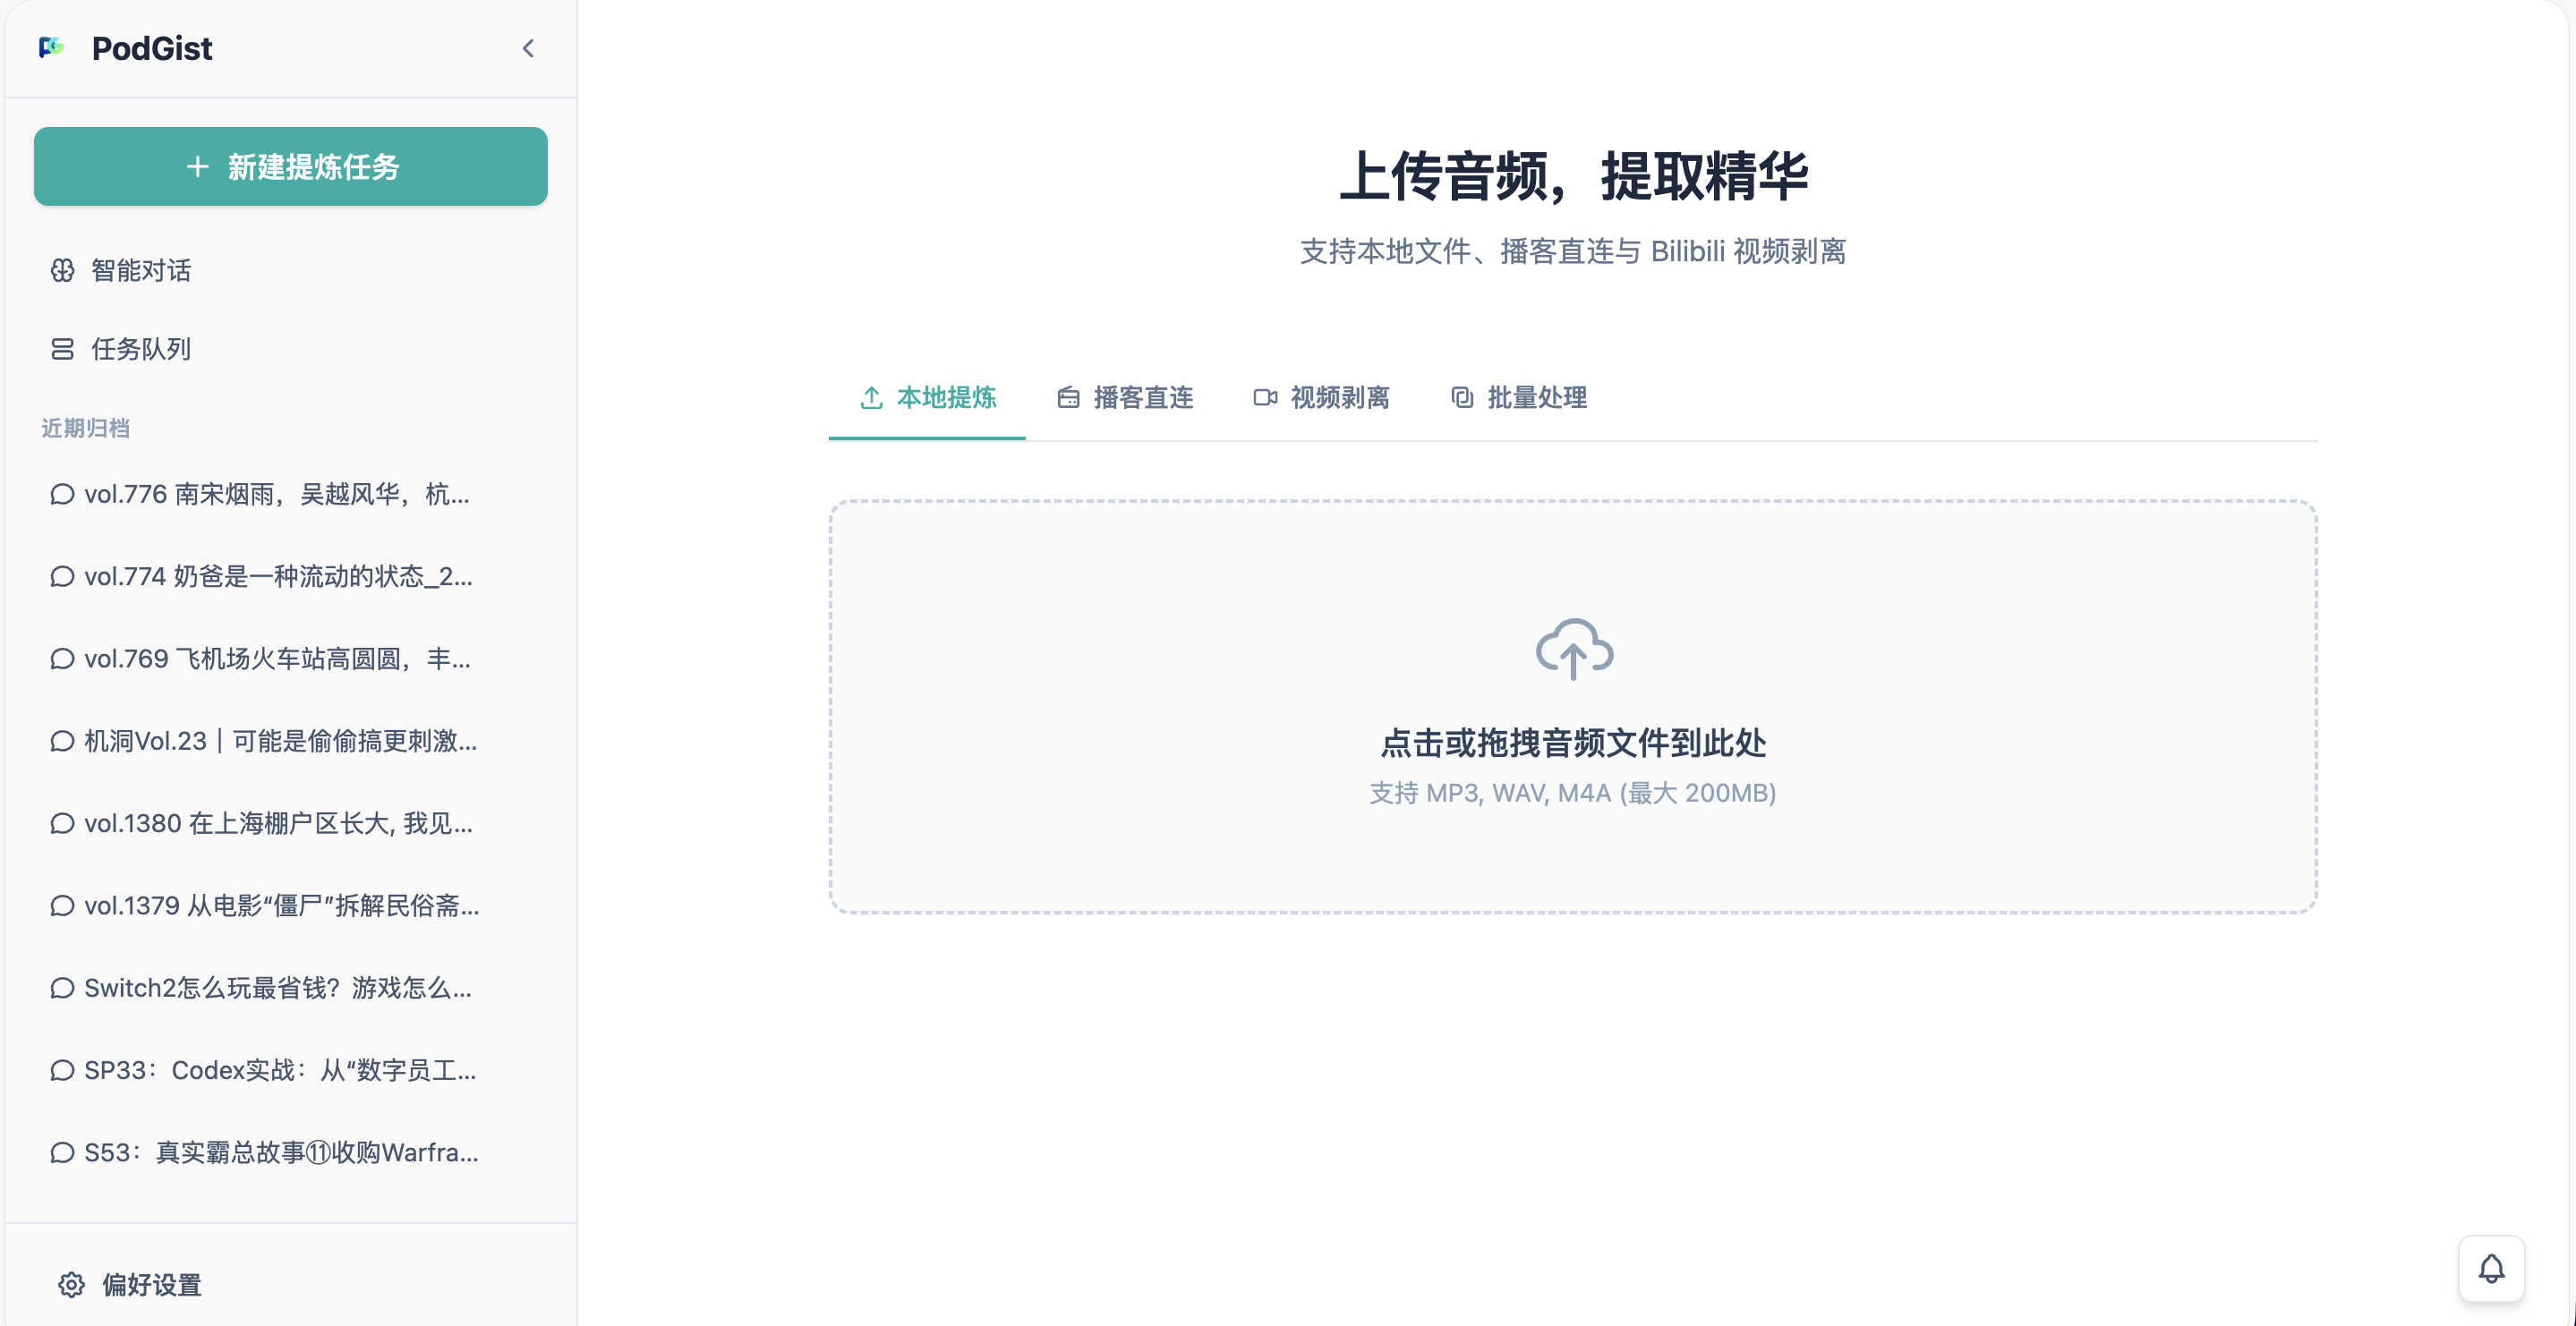Open 偏好设置 with the gear icon

coord(71,1284)
